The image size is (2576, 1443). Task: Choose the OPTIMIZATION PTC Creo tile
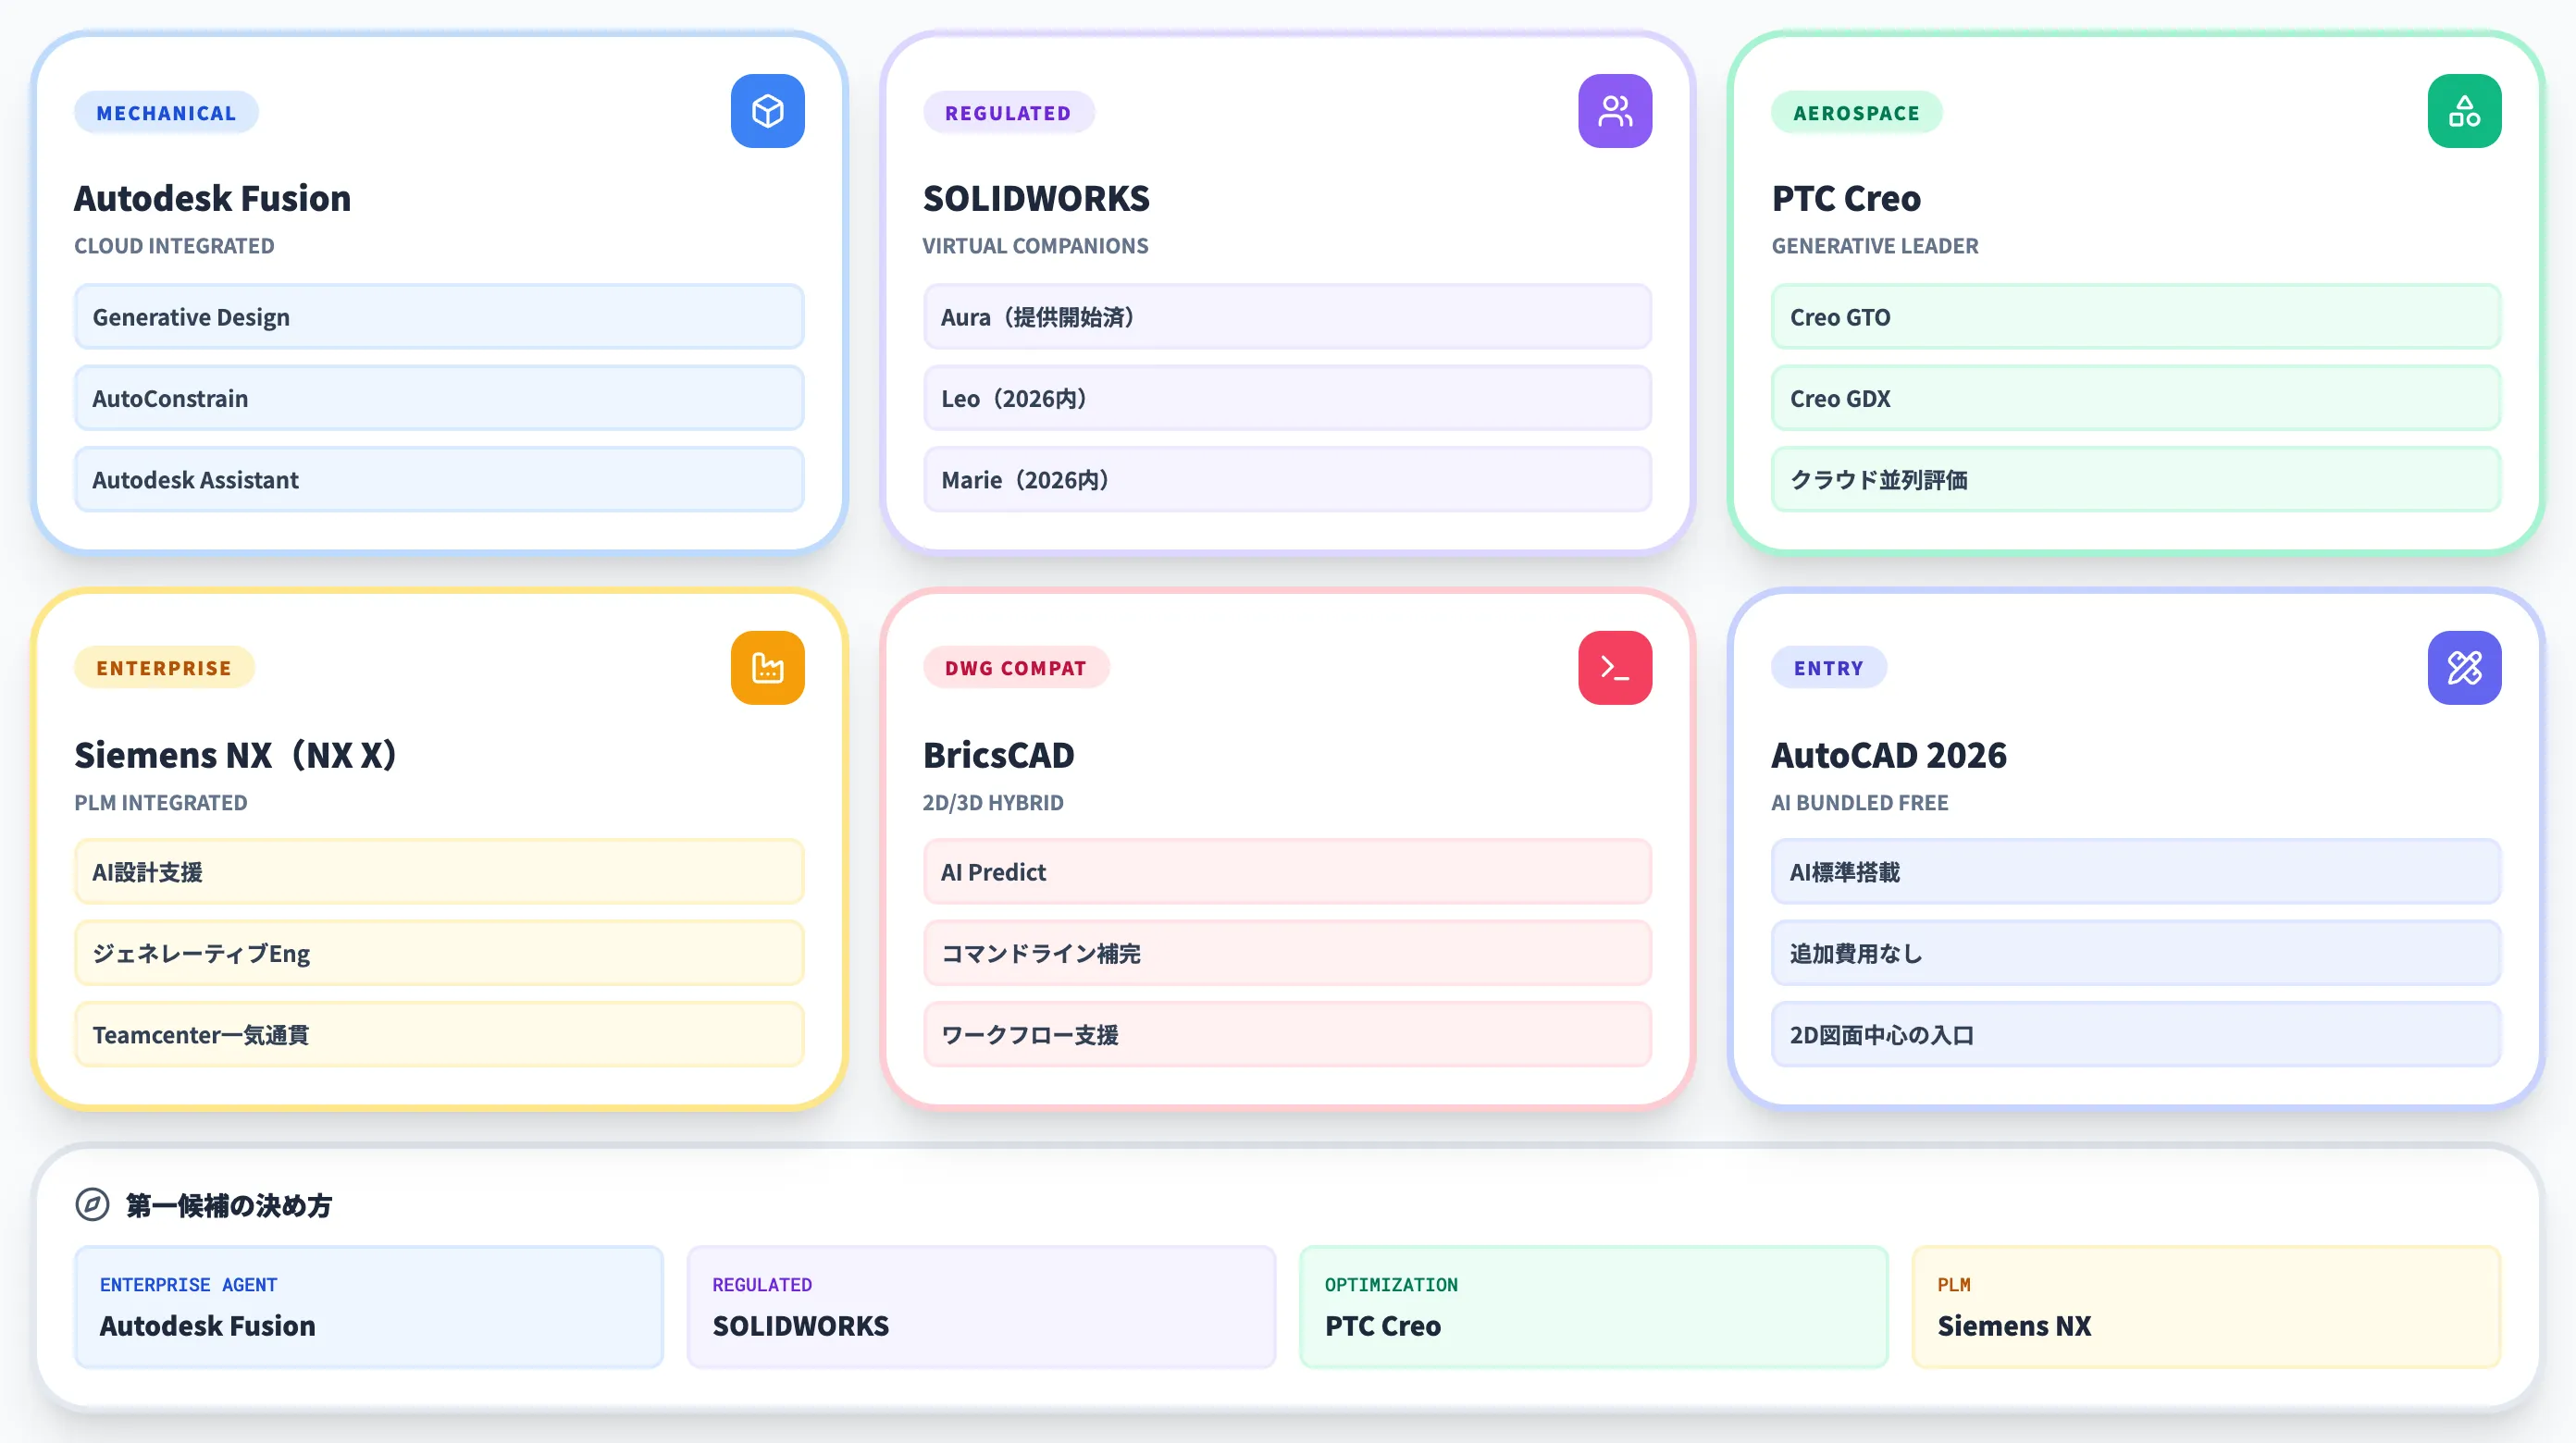(x=1592, y=1306)
